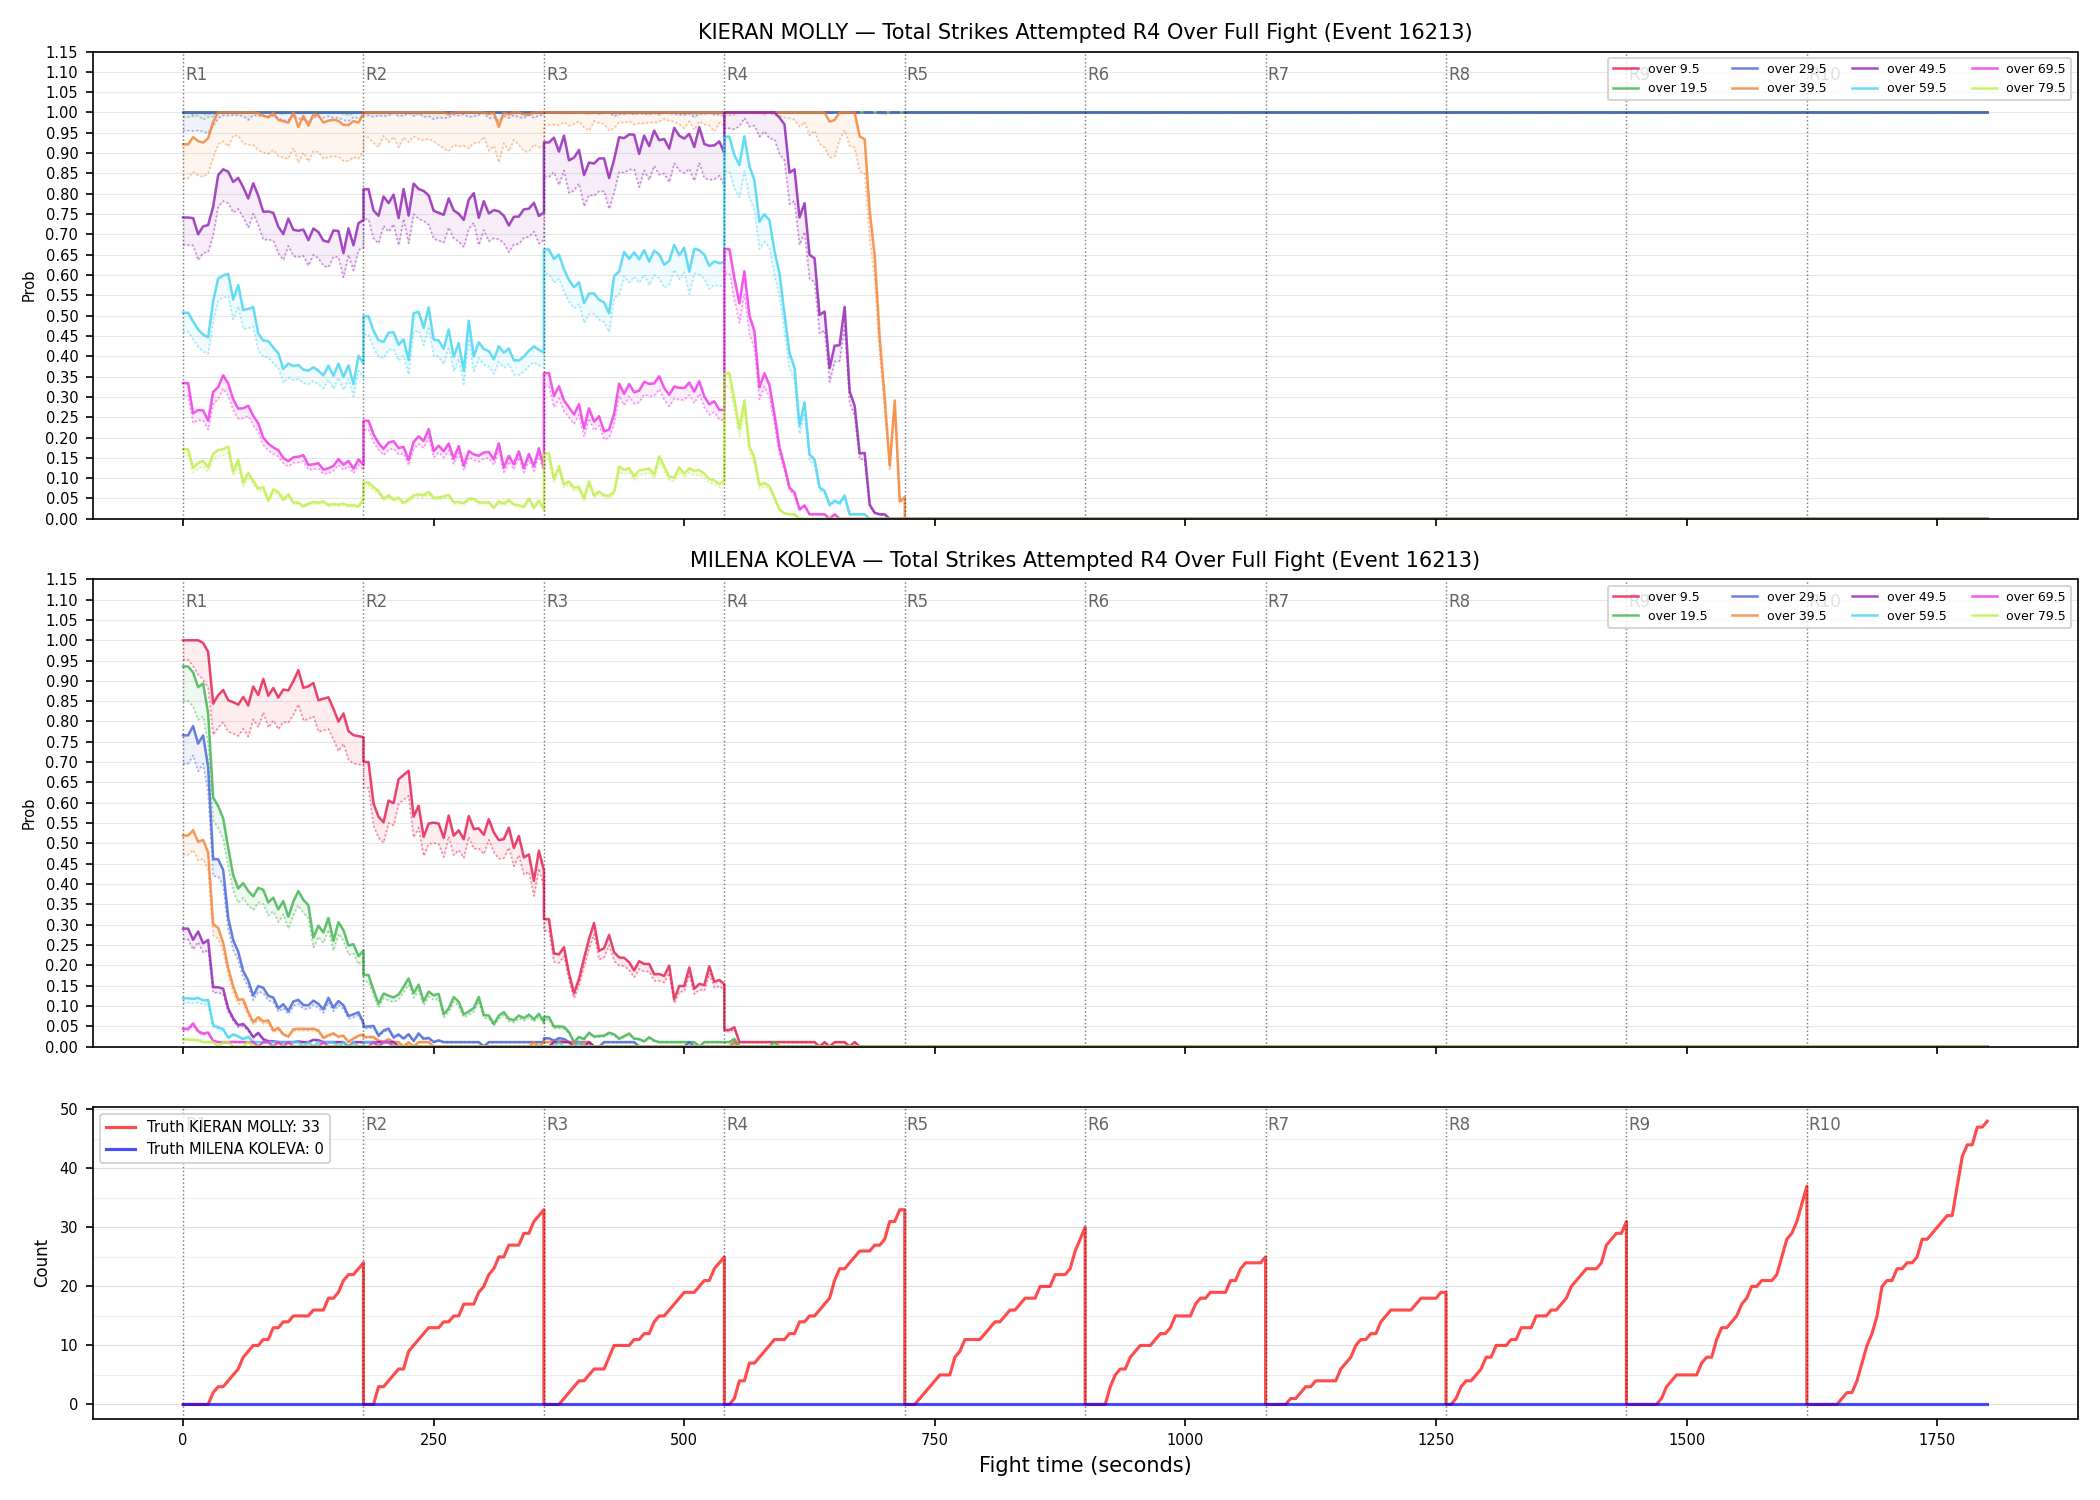Click R5 round marker in the Count chart
Image resolution: width=2100 pixels, height=1500 pixels.
point(917,1124)
